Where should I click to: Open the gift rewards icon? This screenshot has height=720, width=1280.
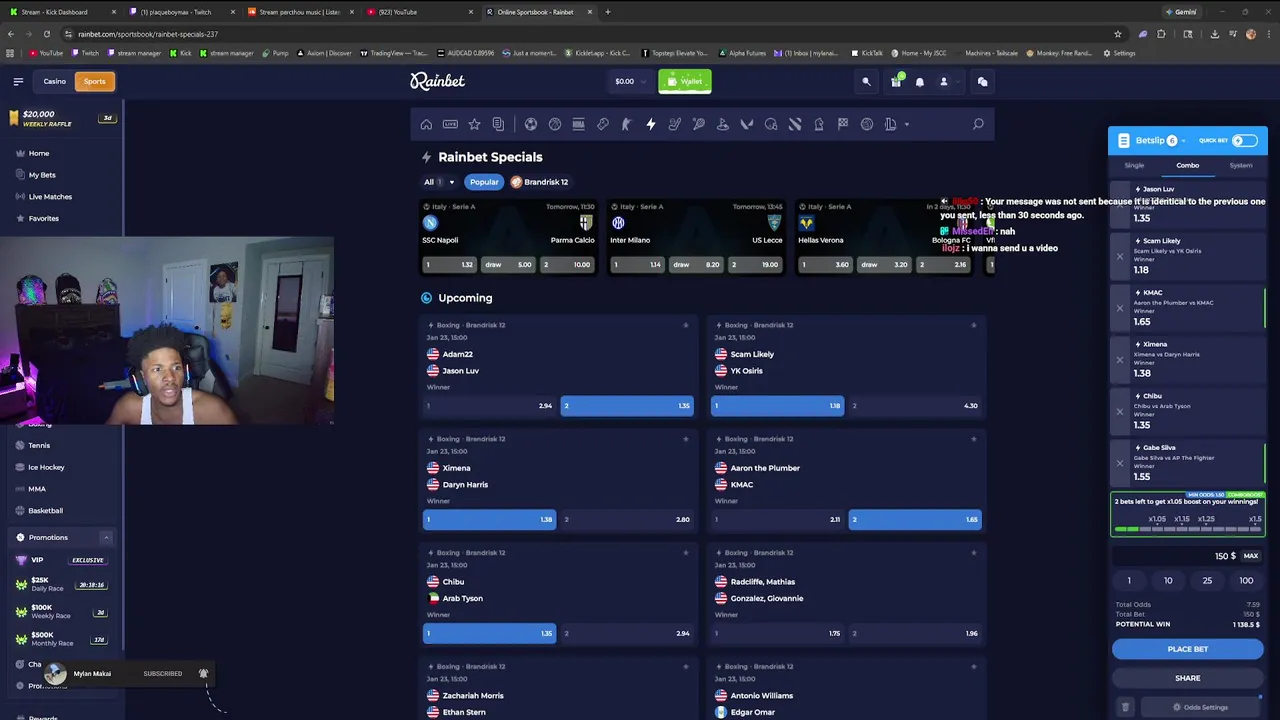pos(896,82)
